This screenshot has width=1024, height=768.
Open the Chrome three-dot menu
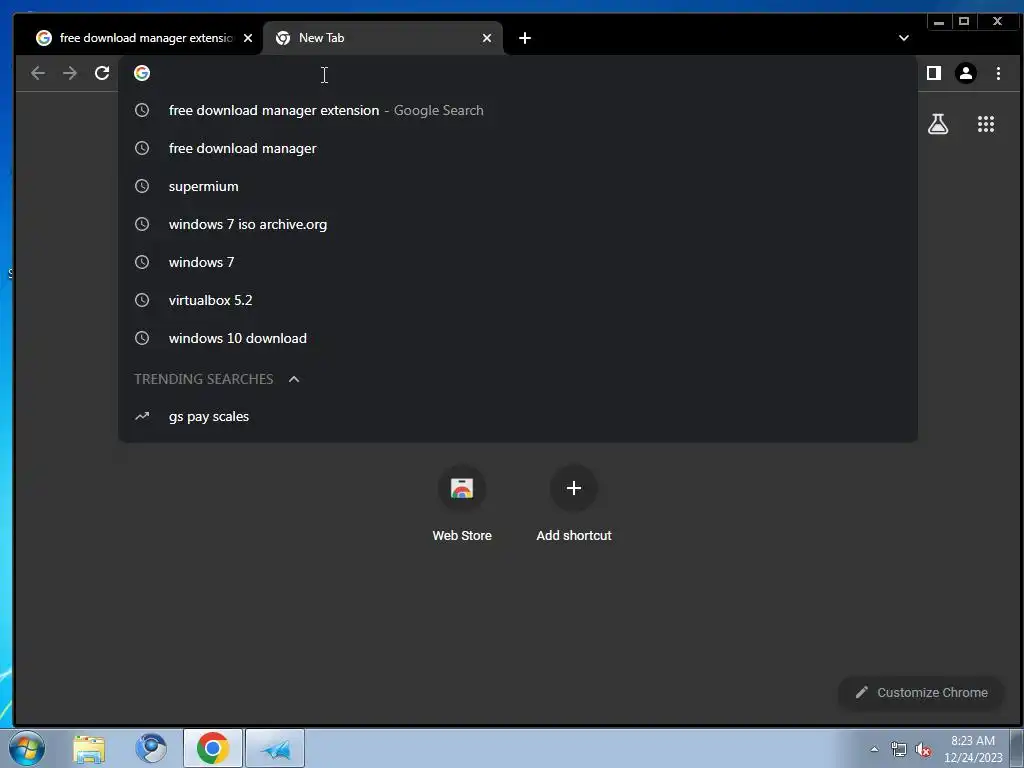(x=998, y=73)
